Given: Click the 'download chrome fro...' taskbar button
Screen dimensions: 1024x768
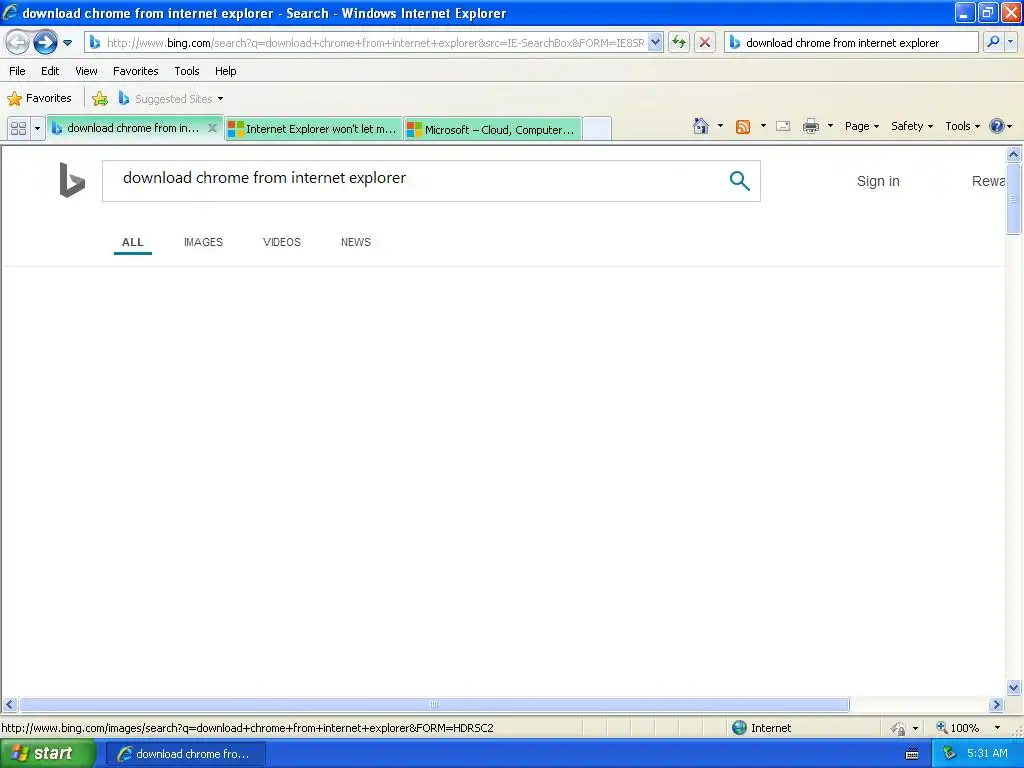Looking at the screenshot, I should pyautogui.click(x=185, y=754).
